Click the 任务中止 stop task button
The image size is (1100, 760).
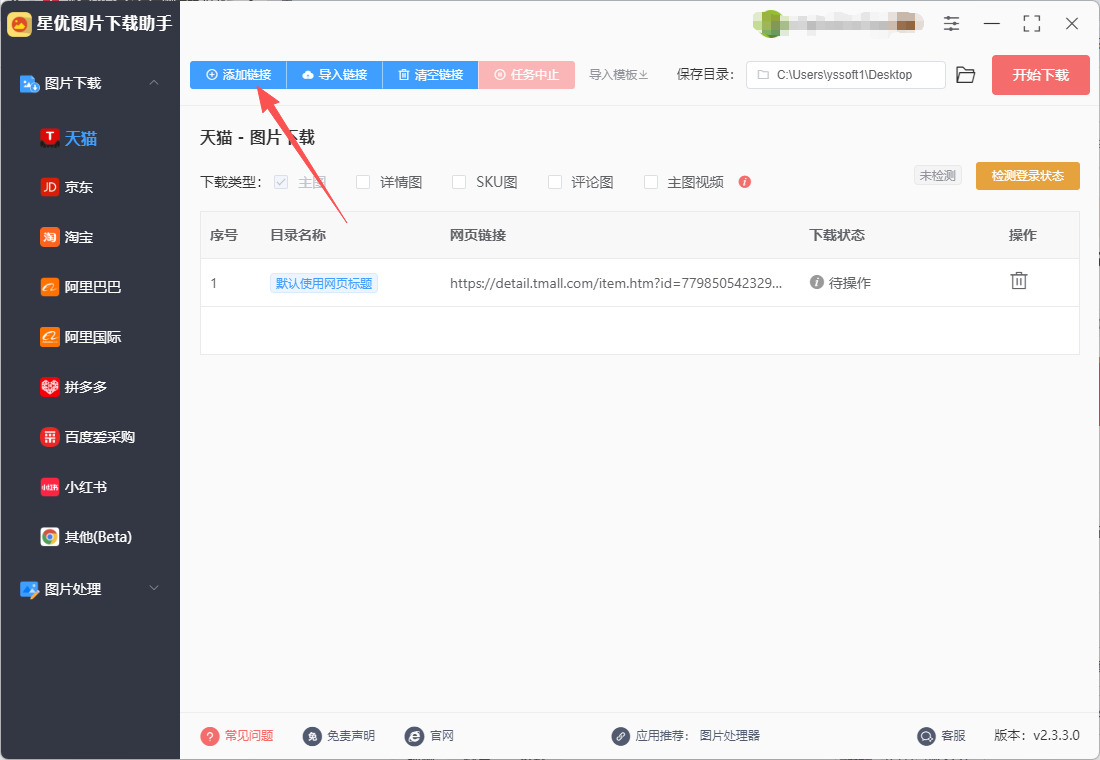click(x=527, y=75)
